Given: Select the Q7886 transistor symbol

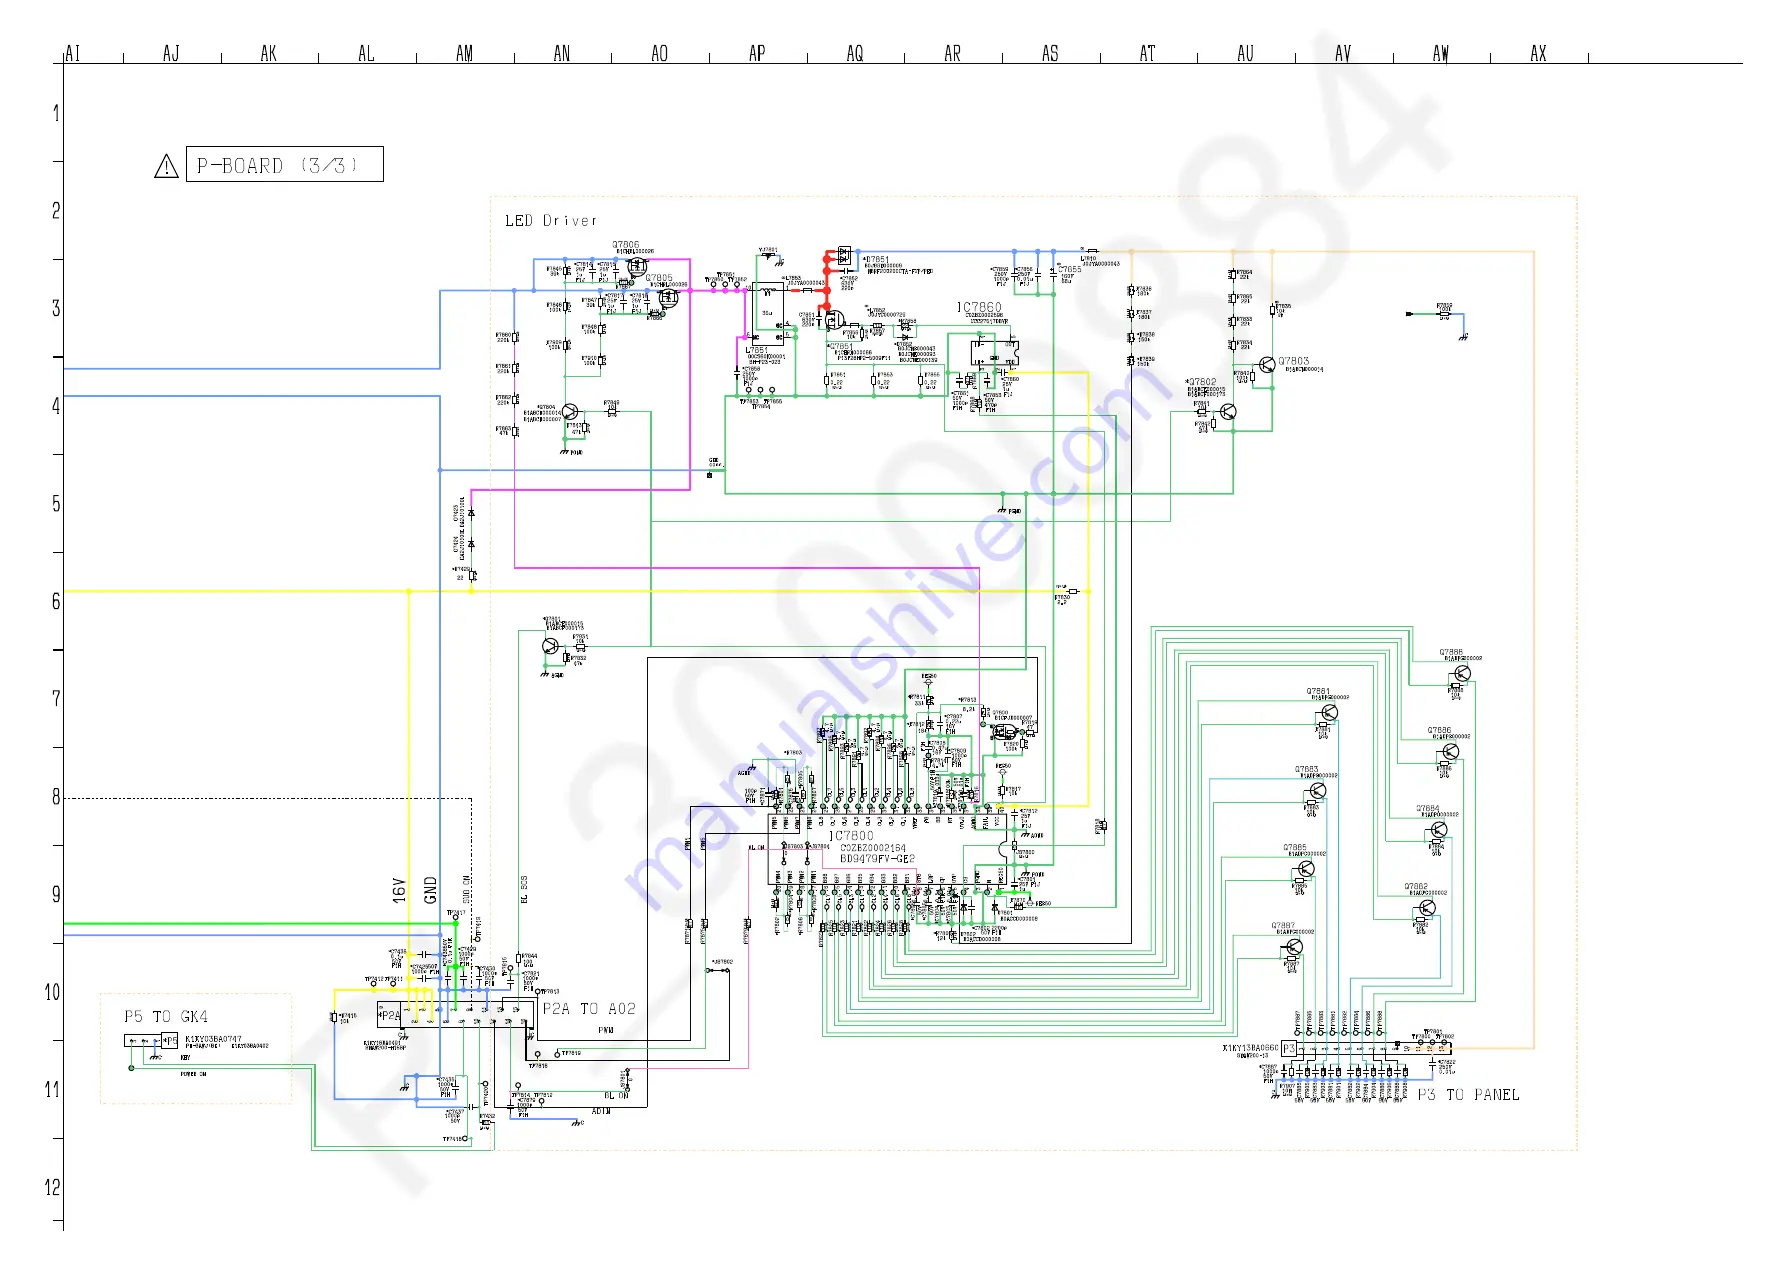Looking at the screenshot, I should coord(1451,752).
